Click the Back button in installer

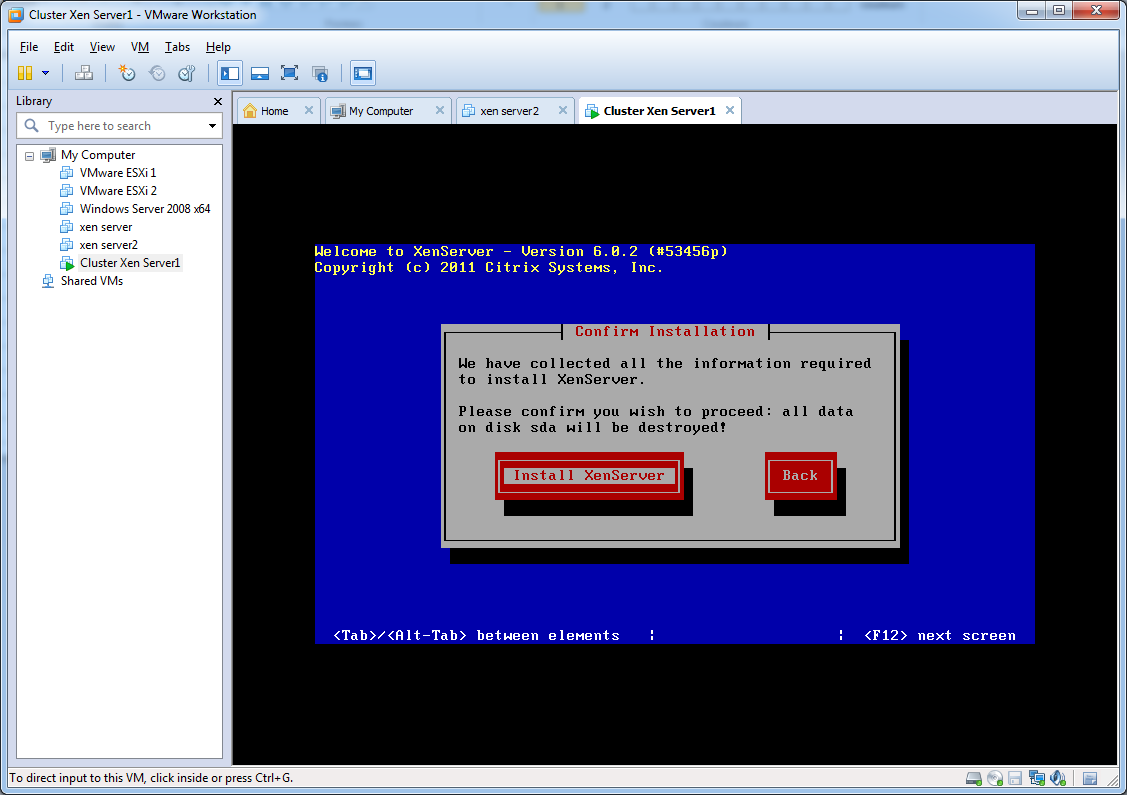(x=800, y=476)
